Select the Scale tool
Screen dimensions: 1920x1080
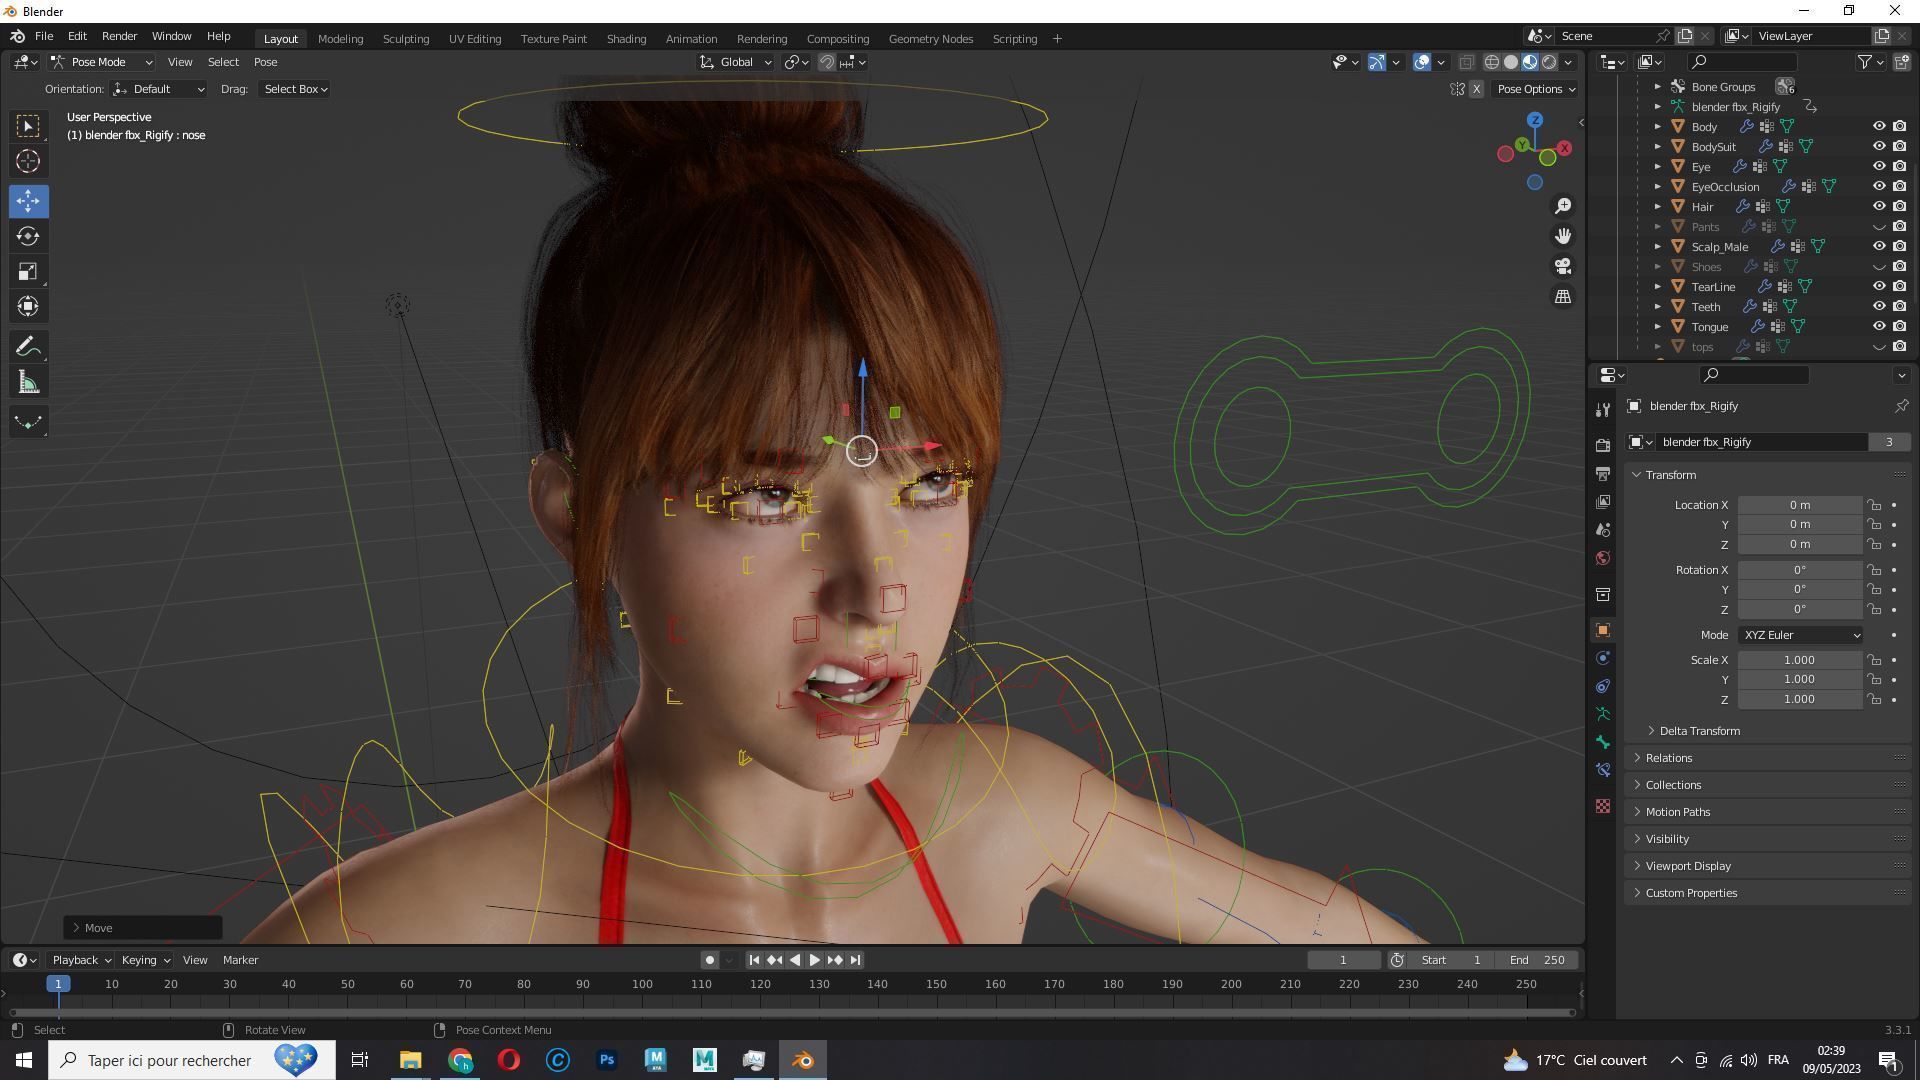(28, 272)
